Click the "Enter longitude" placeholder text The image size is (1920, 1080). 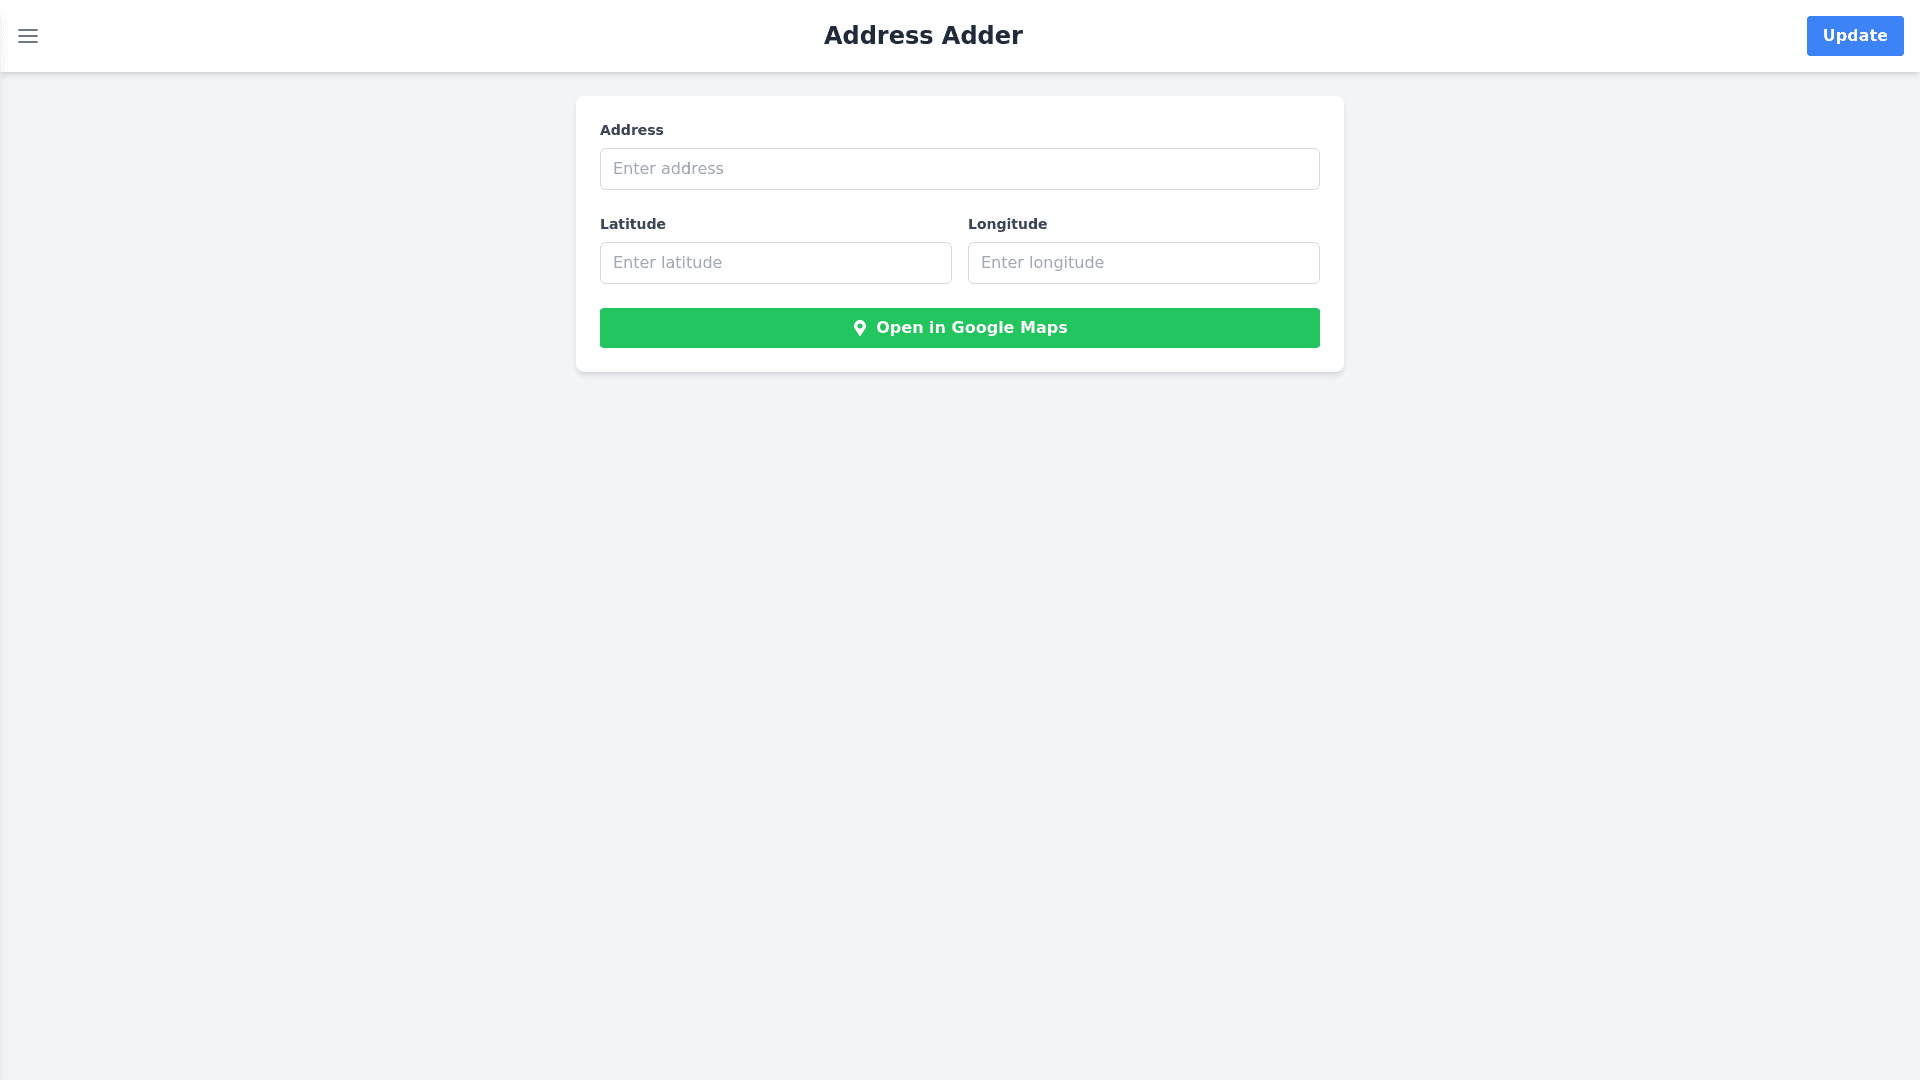click(1042, 263)
